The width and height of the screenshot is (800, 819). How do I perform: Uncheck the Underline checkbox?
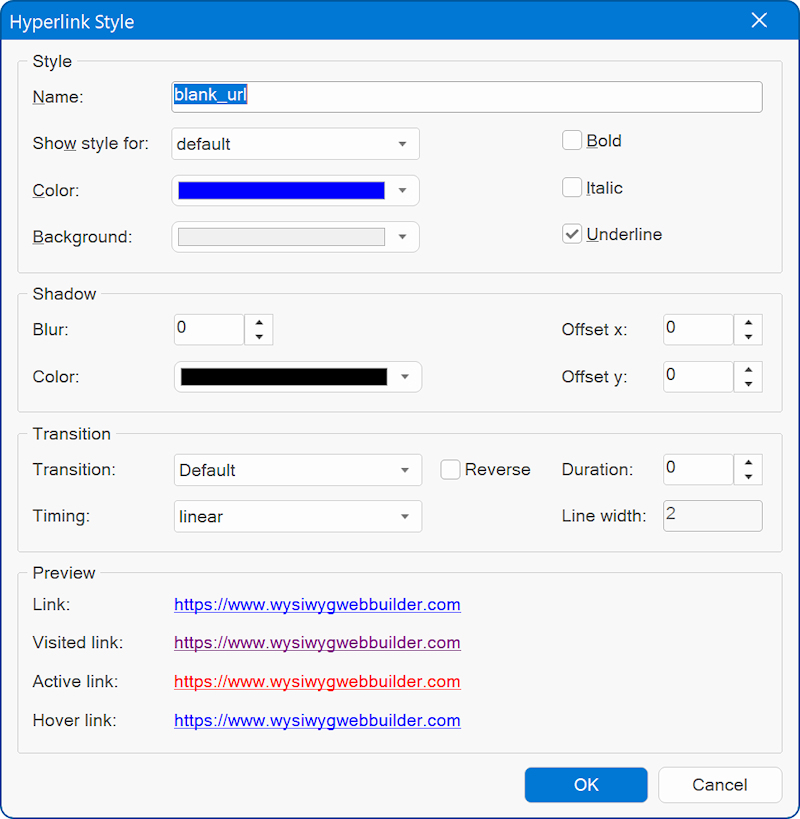click(x=572, y=234)
